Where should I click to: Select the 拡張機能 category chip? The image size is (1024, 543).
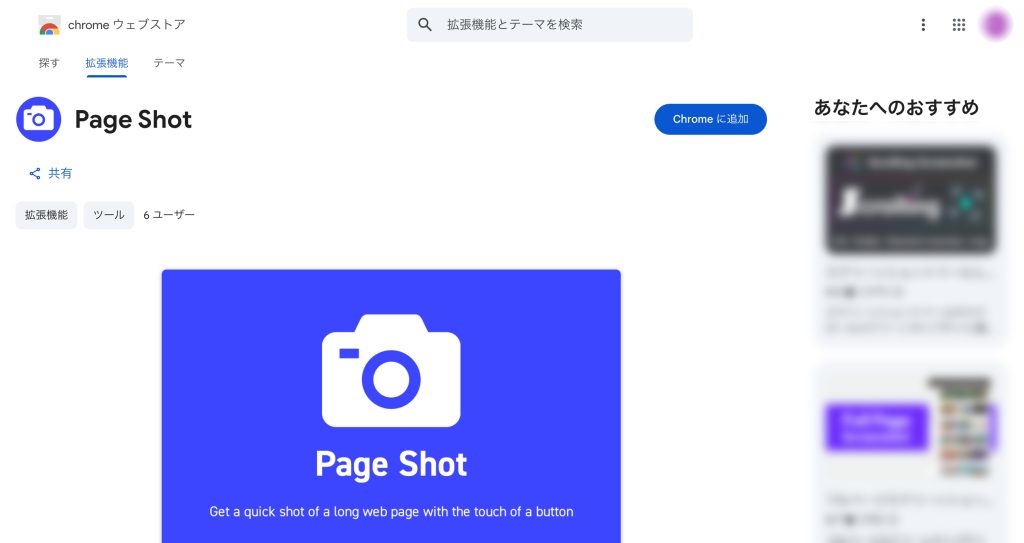pyautogui.click(x=46, y=215)
